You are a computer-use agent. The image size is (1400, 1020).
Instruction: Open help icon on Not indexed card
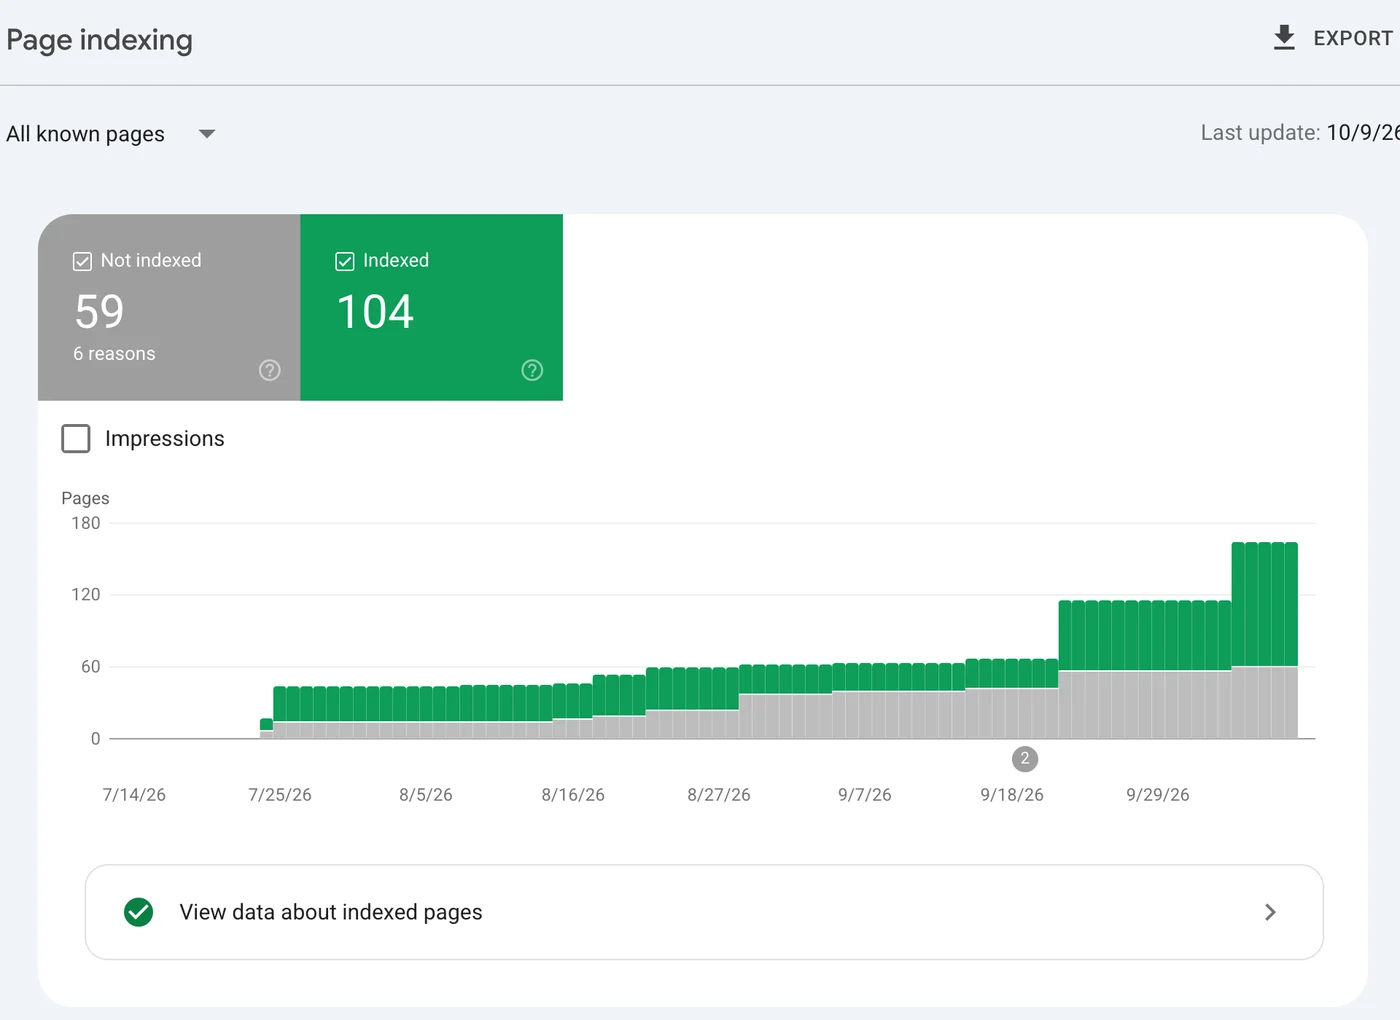click(x=270, y=370)
